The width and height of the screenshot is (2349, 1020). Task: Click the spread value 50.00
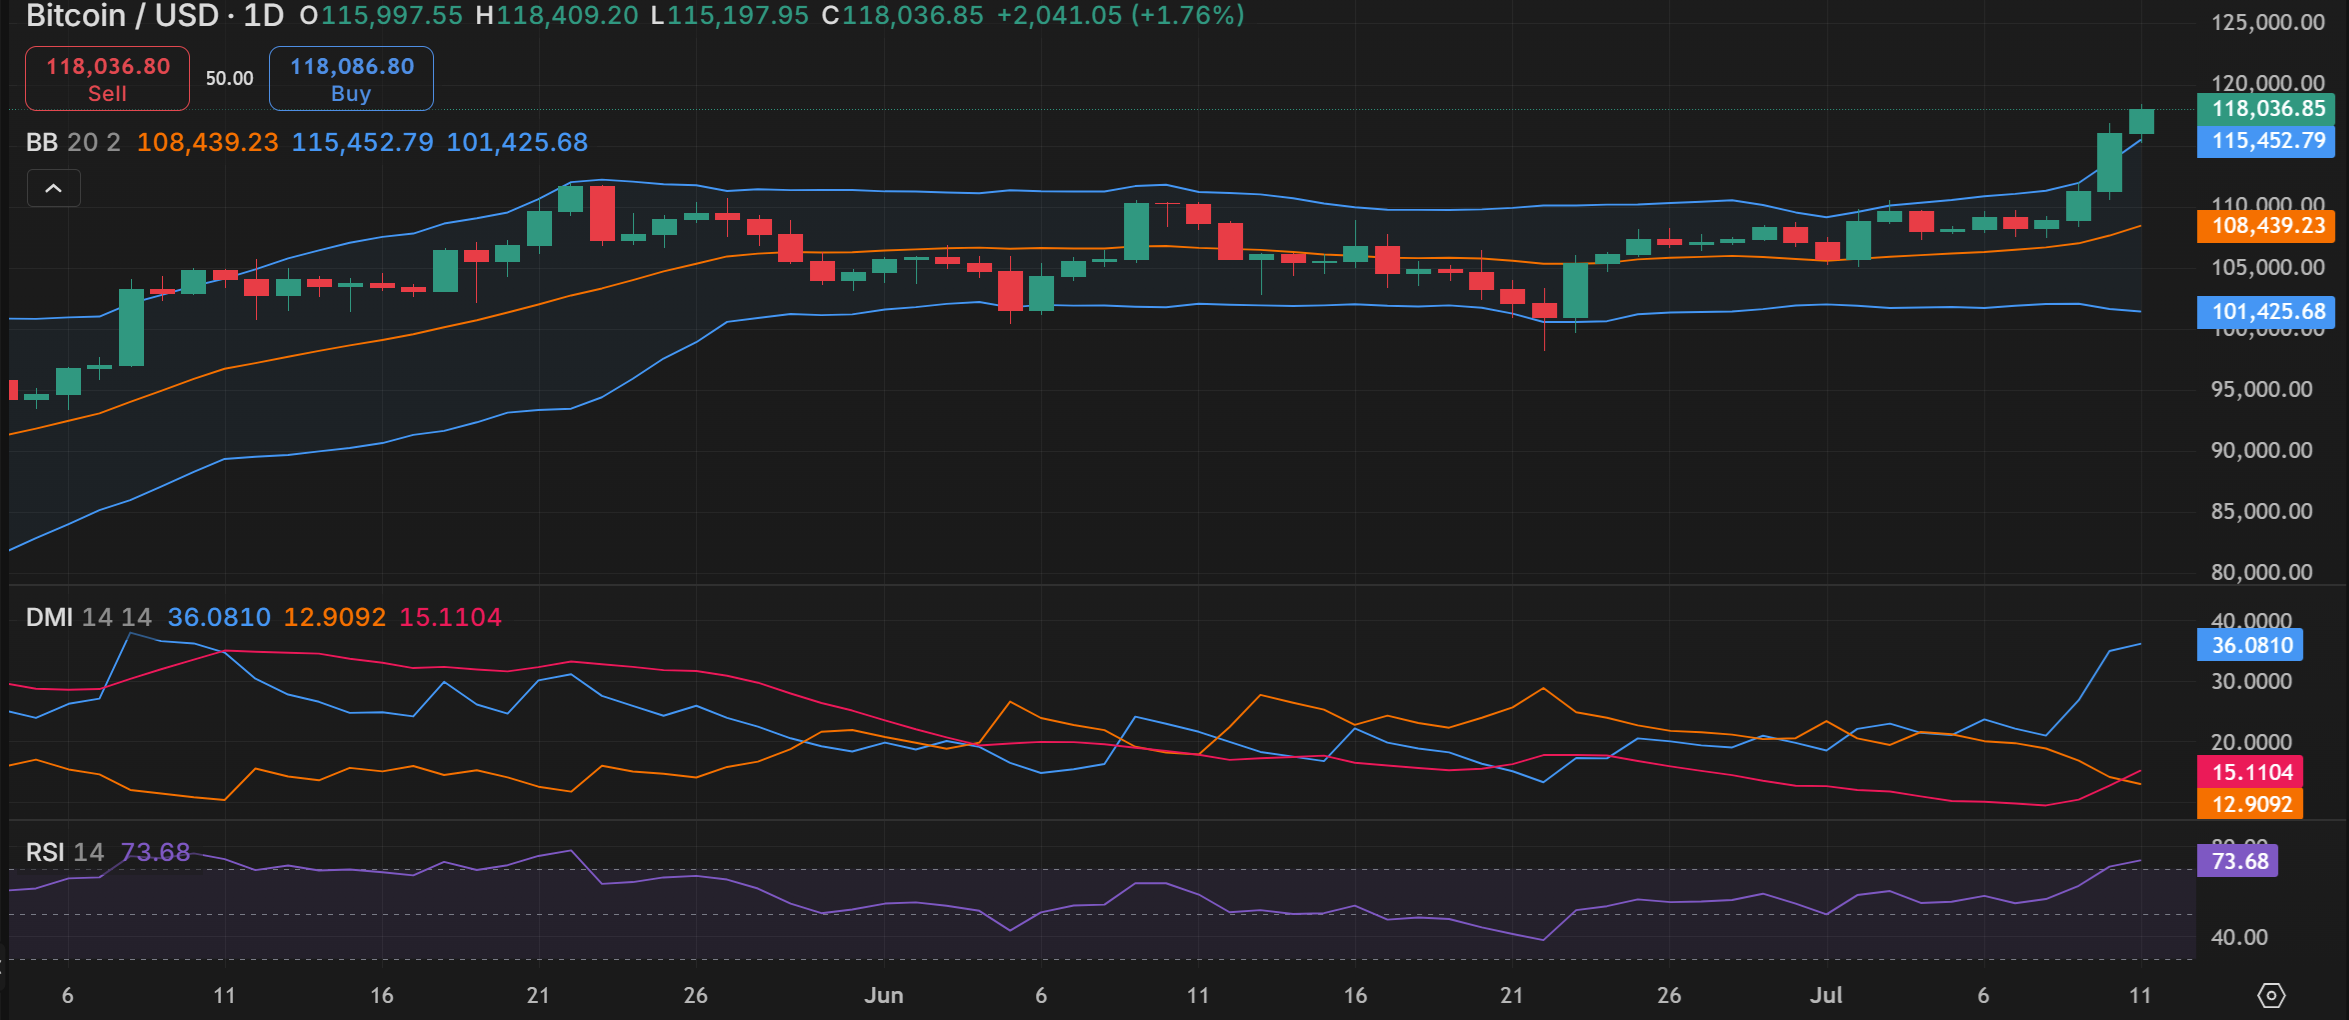point(230,78)
